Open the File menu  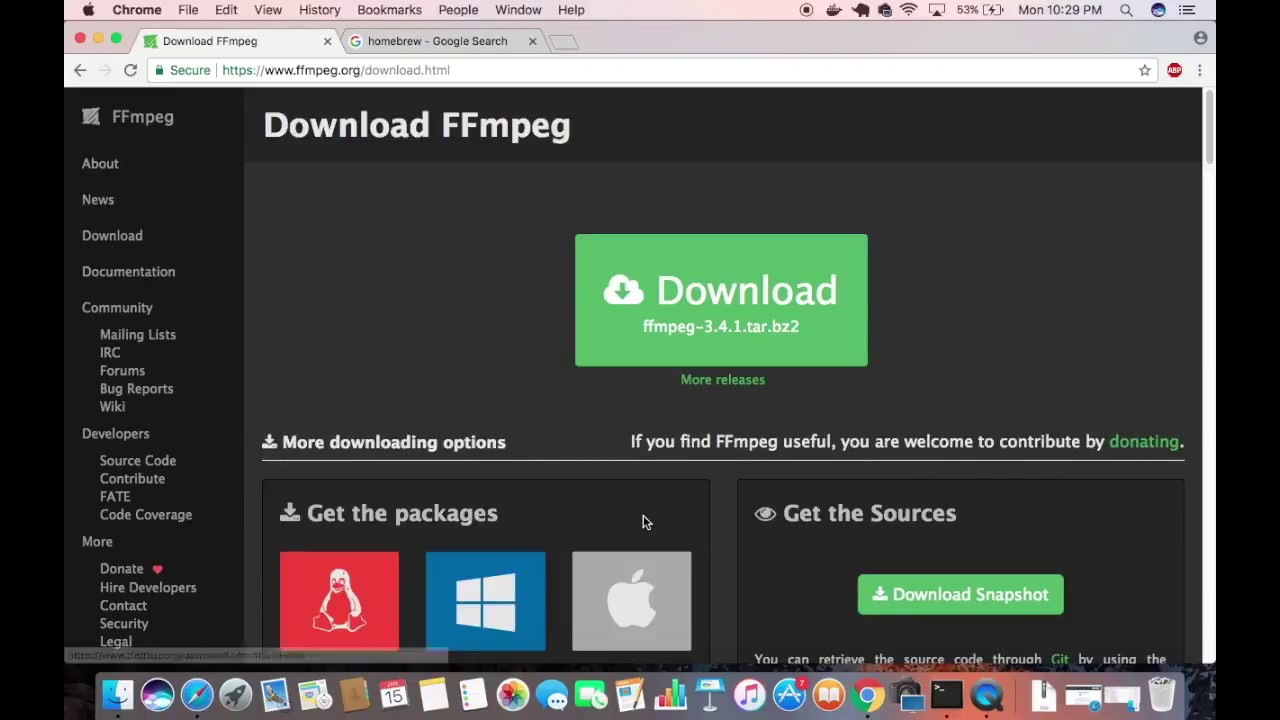coord(188,10)
